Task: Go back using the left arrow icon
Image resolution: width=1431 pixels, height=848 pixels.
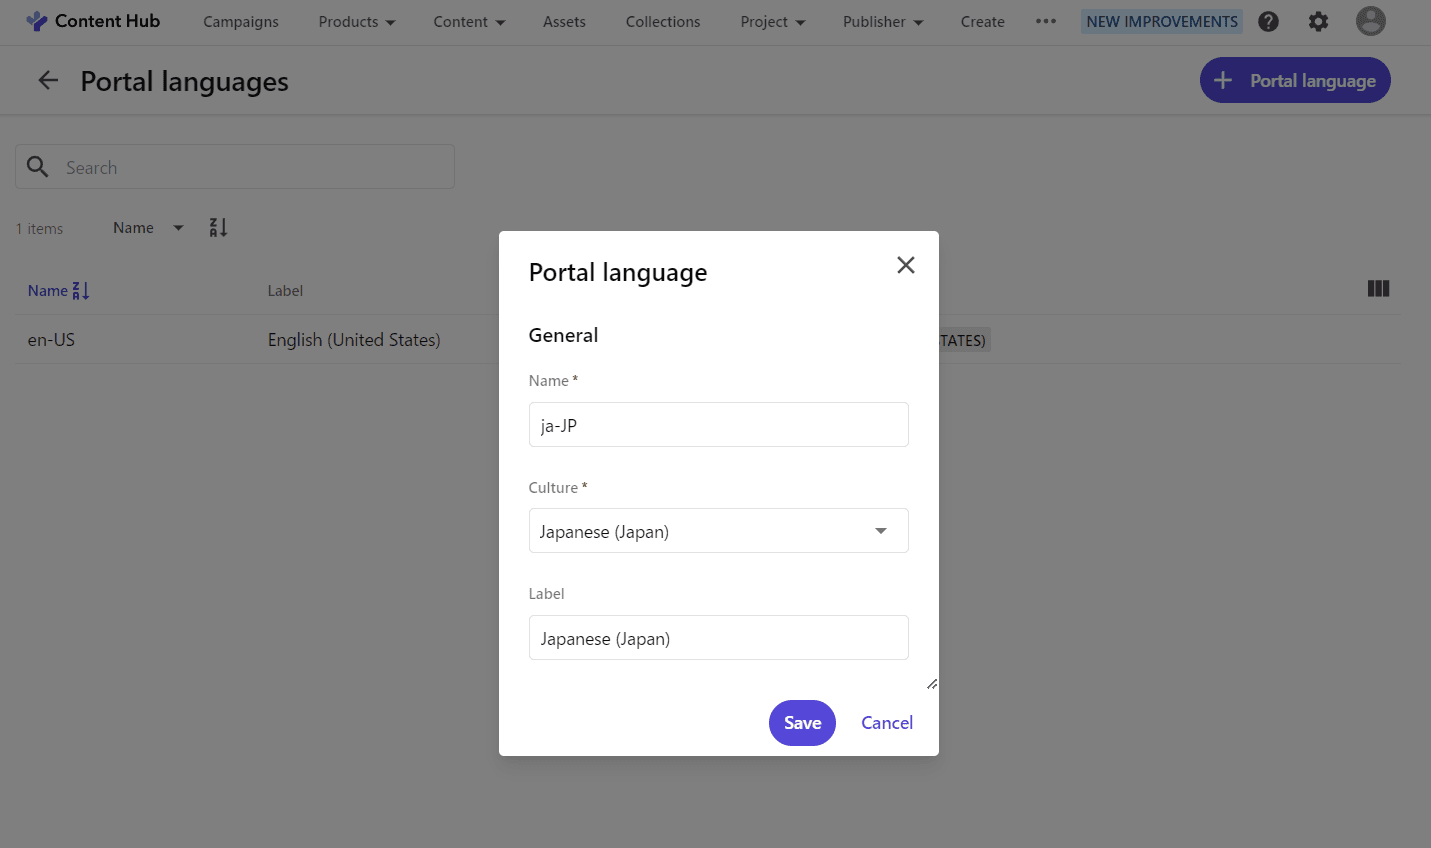Action: [48, 81]
